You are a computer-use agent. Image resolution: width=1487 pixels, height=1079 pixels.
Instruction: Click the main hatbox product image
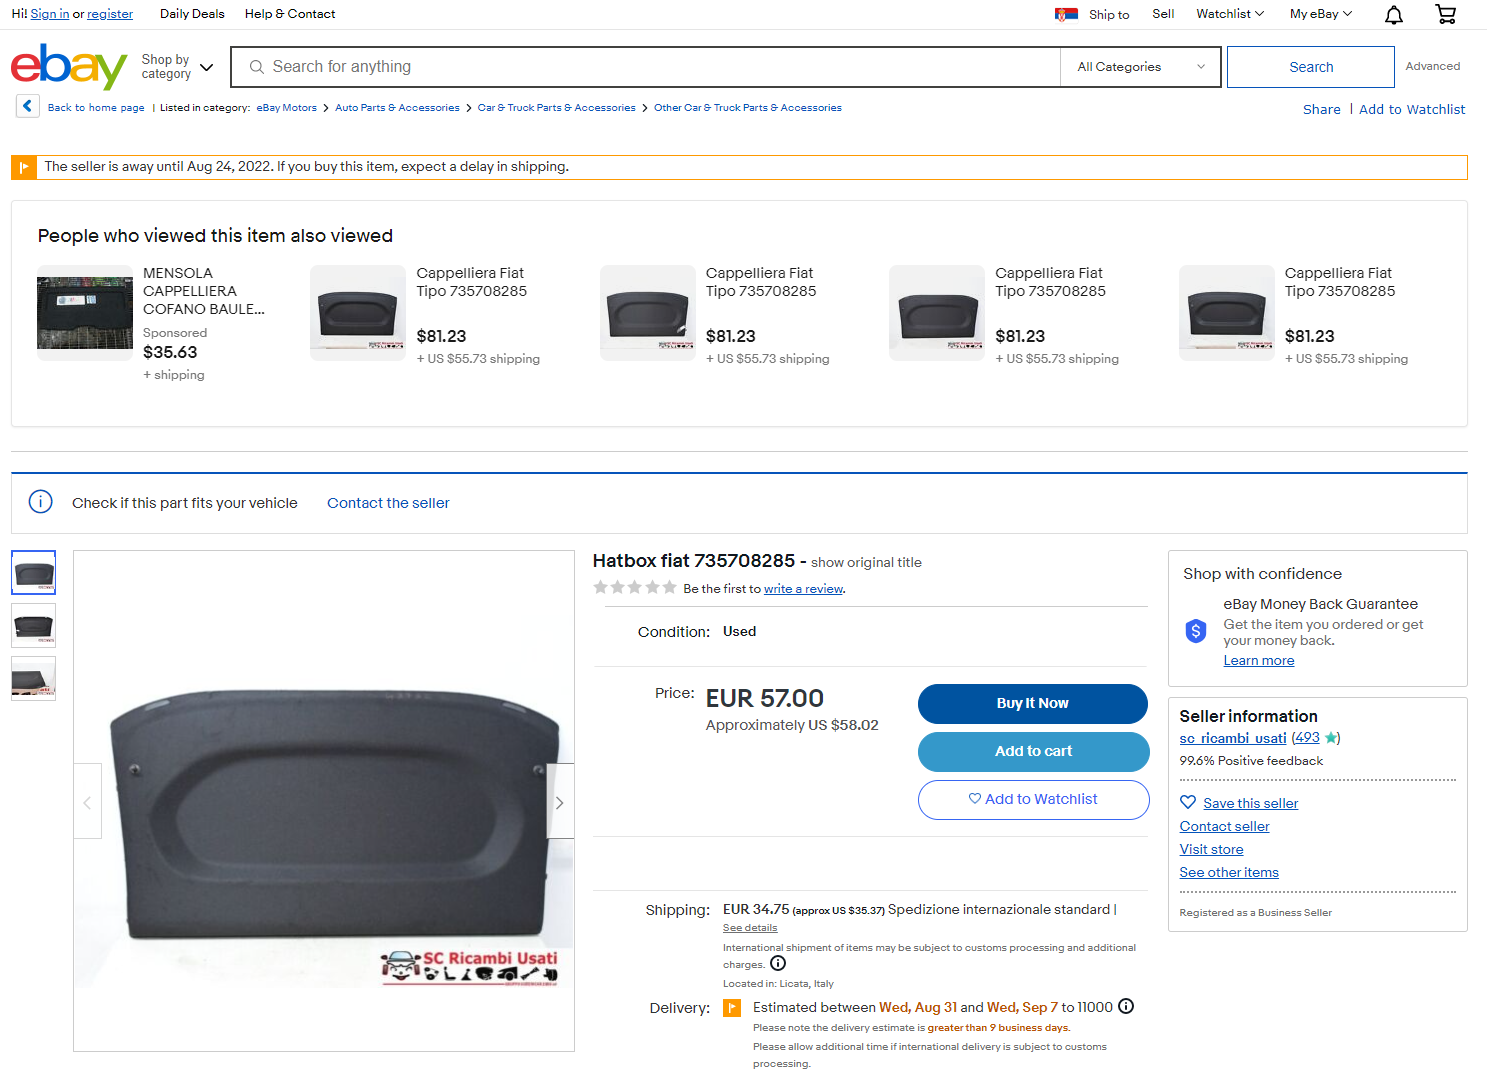tap(324, 801)
